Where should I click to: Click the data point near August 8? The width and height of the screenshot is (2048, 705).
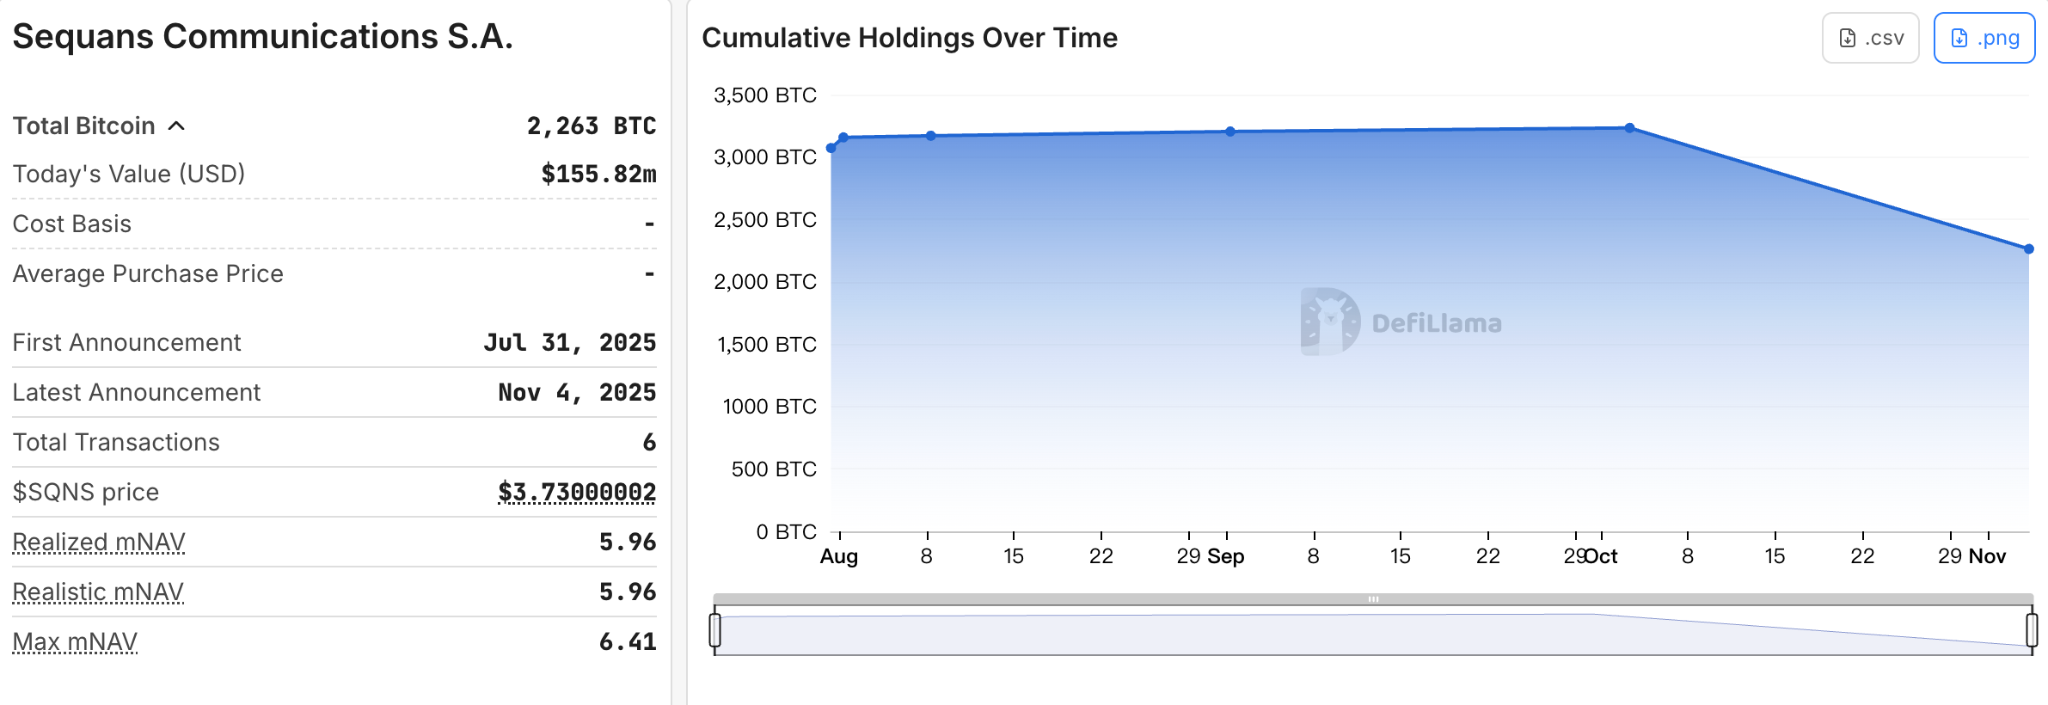tap(931, 136)
